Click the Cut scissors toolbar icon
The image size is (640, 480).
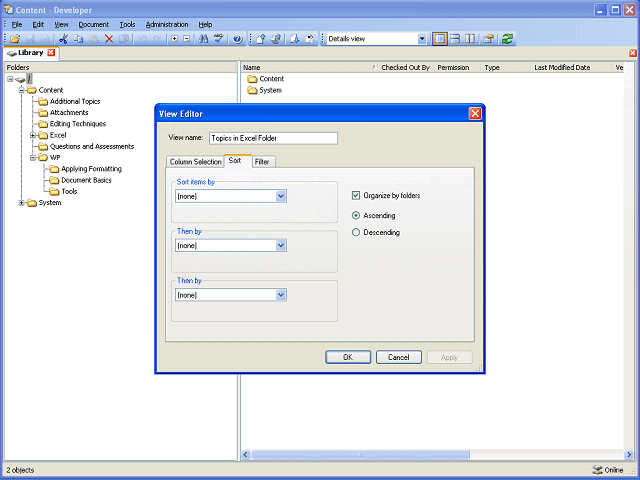[63, 39]
